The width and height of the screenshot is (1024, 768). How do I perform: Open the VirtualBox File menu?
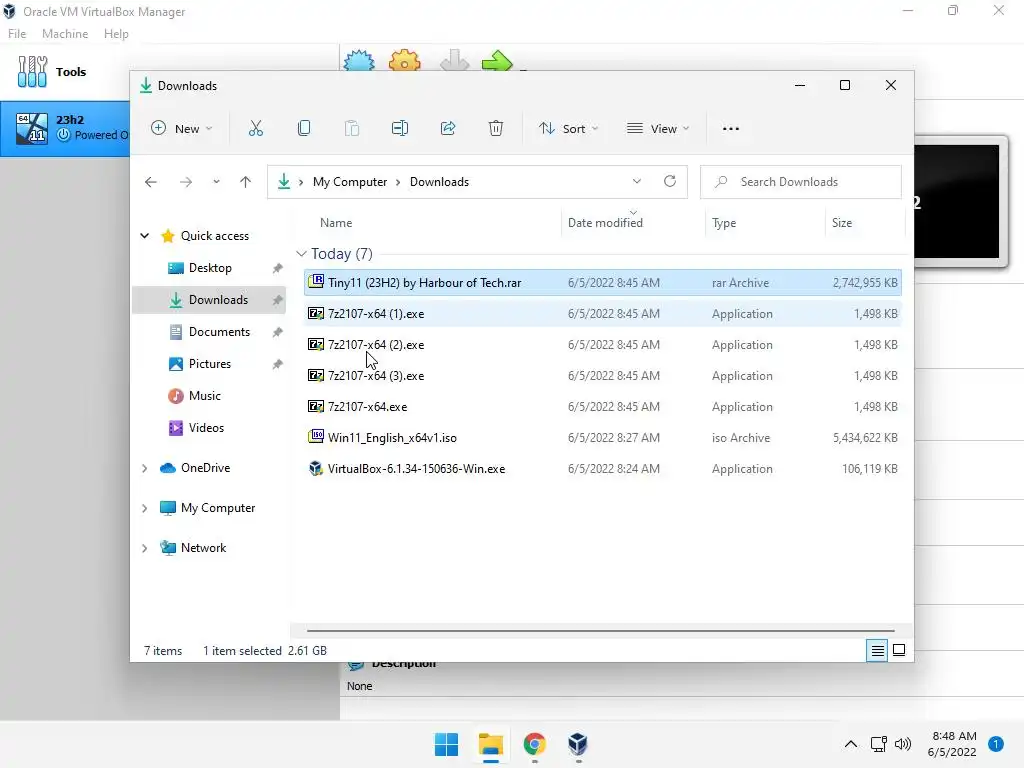17,34
